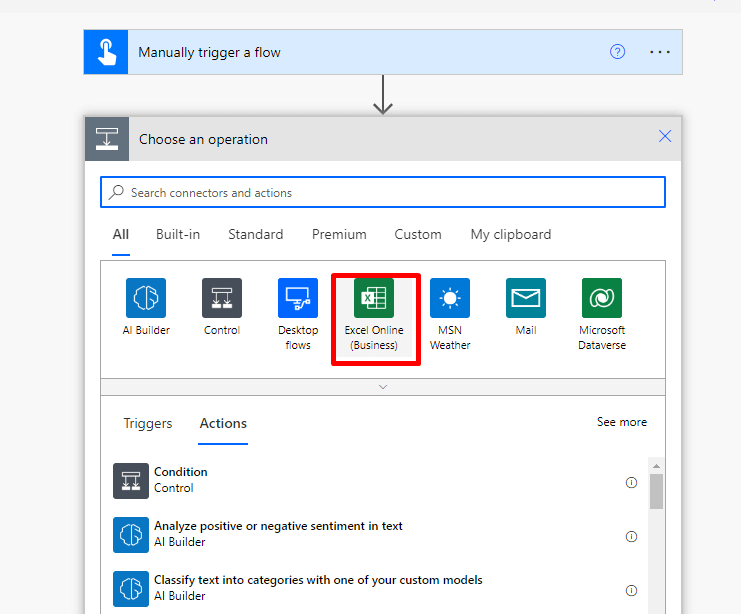
Task: Click the Manually trigger a flow title
Action: coord(209,52)
